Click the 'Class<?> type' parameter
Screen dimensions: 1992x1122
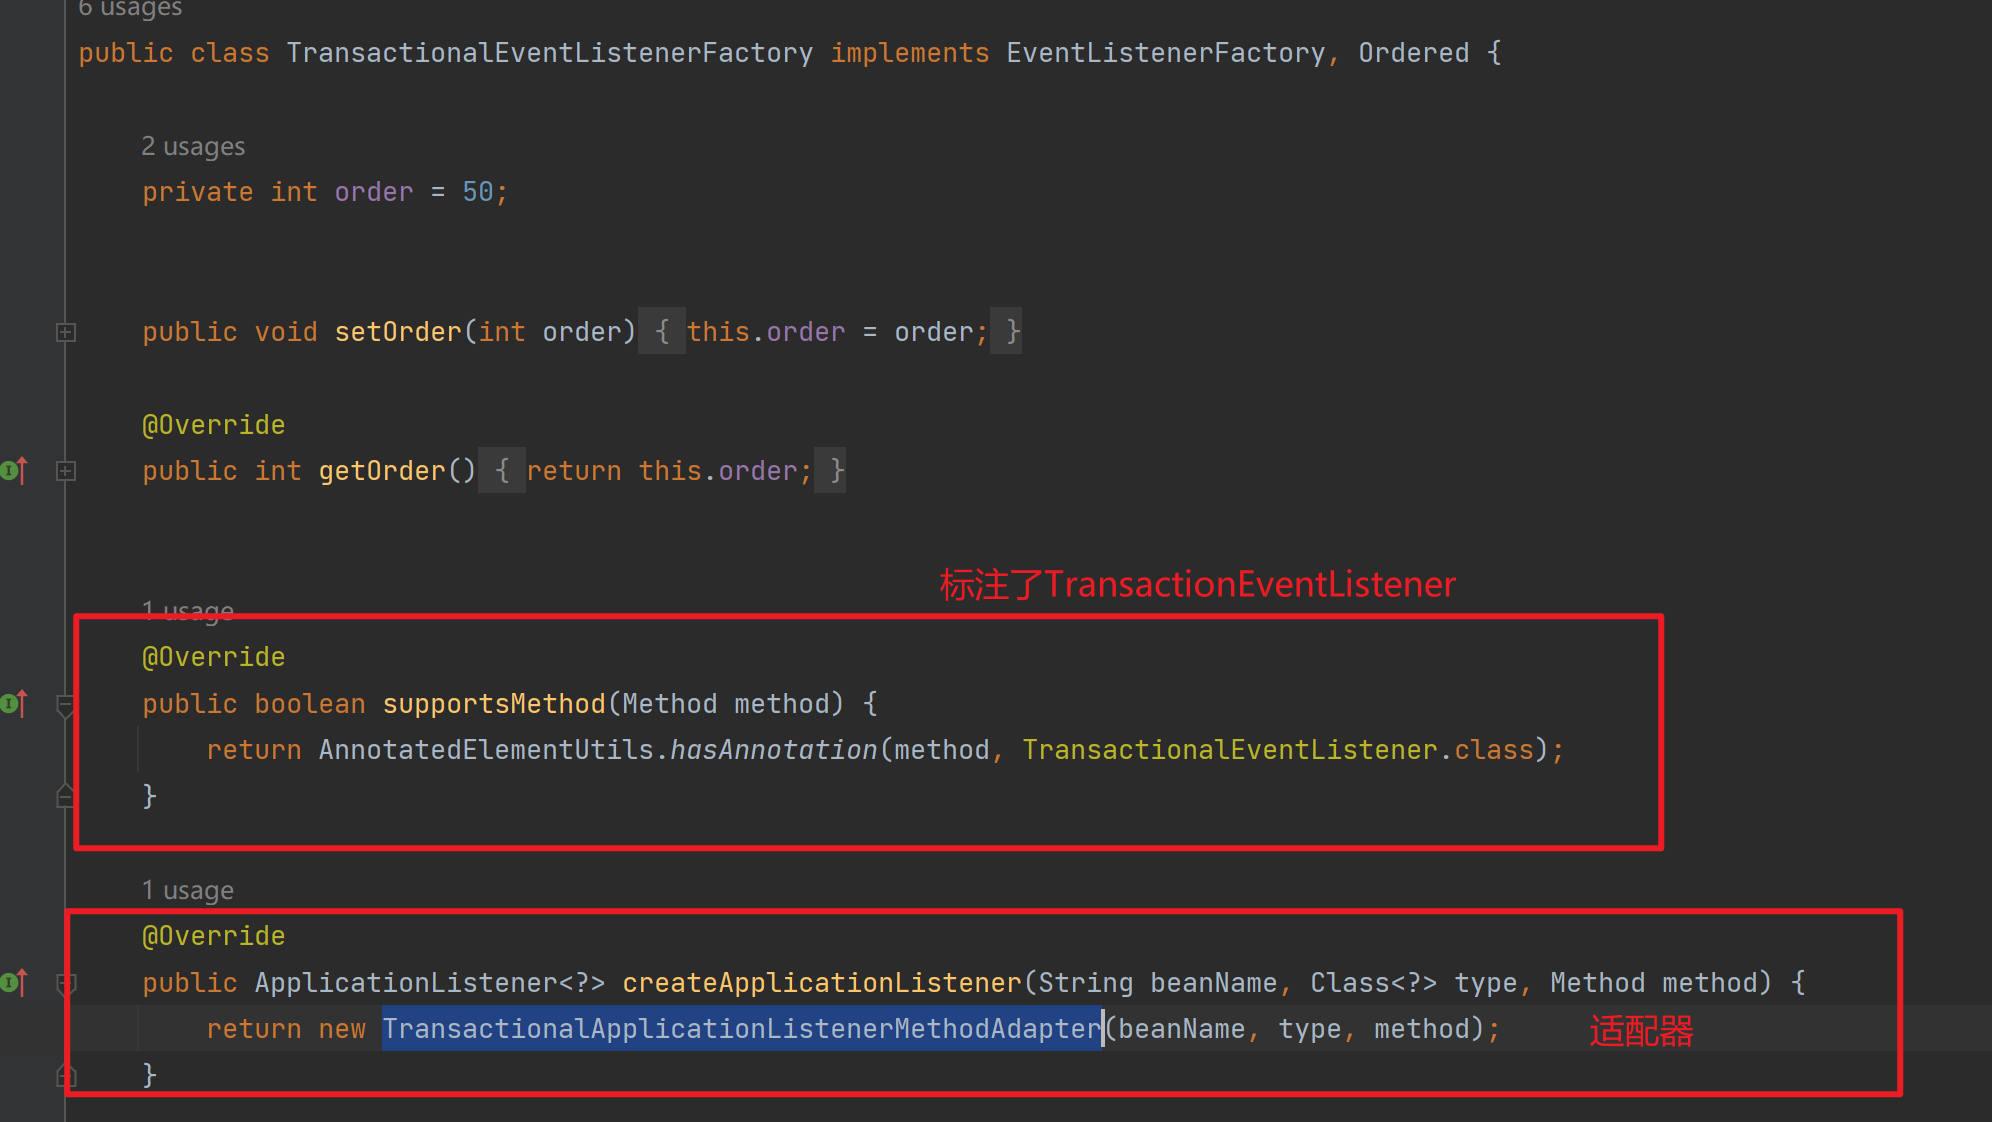click(x=1414, y=983)
